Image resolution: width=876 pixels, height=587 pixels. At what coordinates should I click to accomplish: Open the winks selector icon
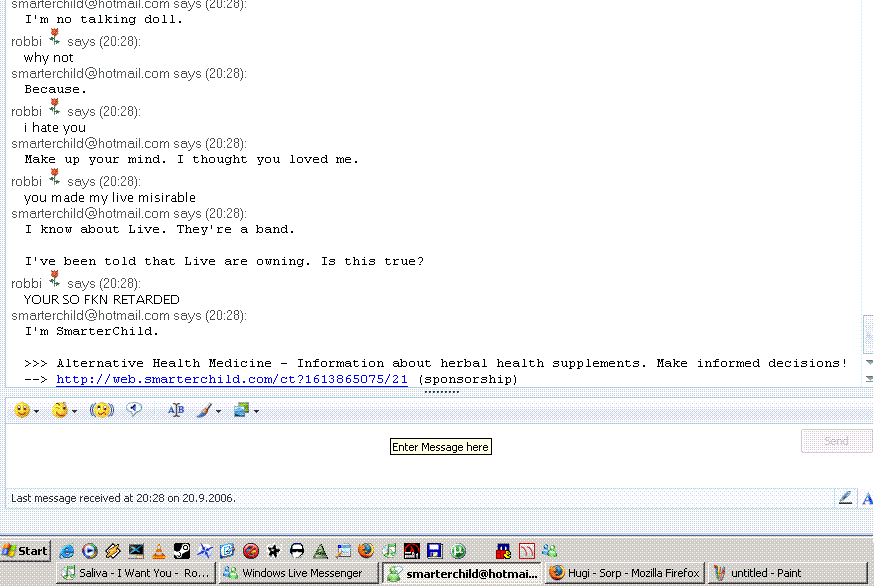(x=60, y=411)
